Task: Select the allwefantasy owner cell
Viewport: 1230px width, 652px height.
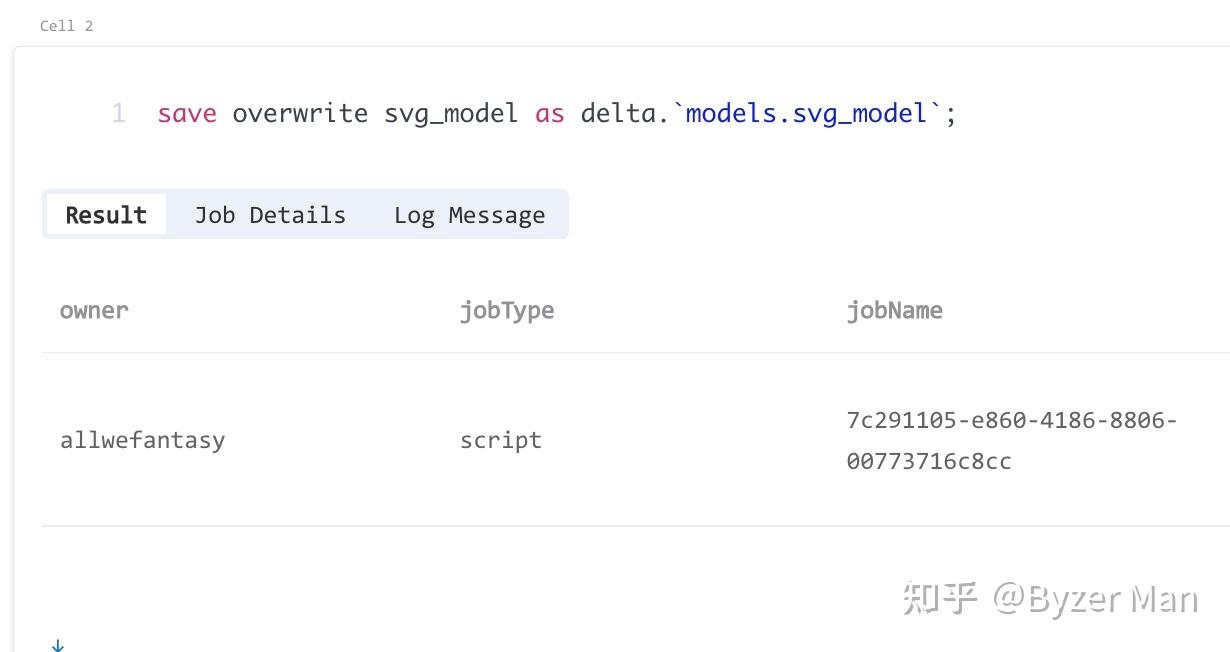Action: tap(142, 439)
